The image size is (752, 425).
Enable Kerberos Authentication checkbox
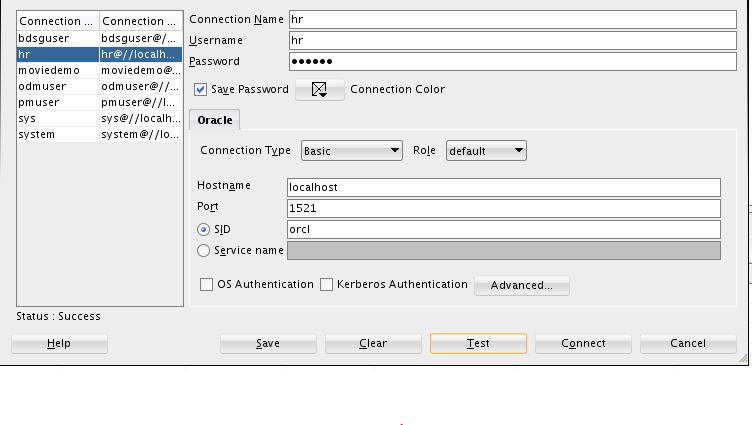click(327, 285)
